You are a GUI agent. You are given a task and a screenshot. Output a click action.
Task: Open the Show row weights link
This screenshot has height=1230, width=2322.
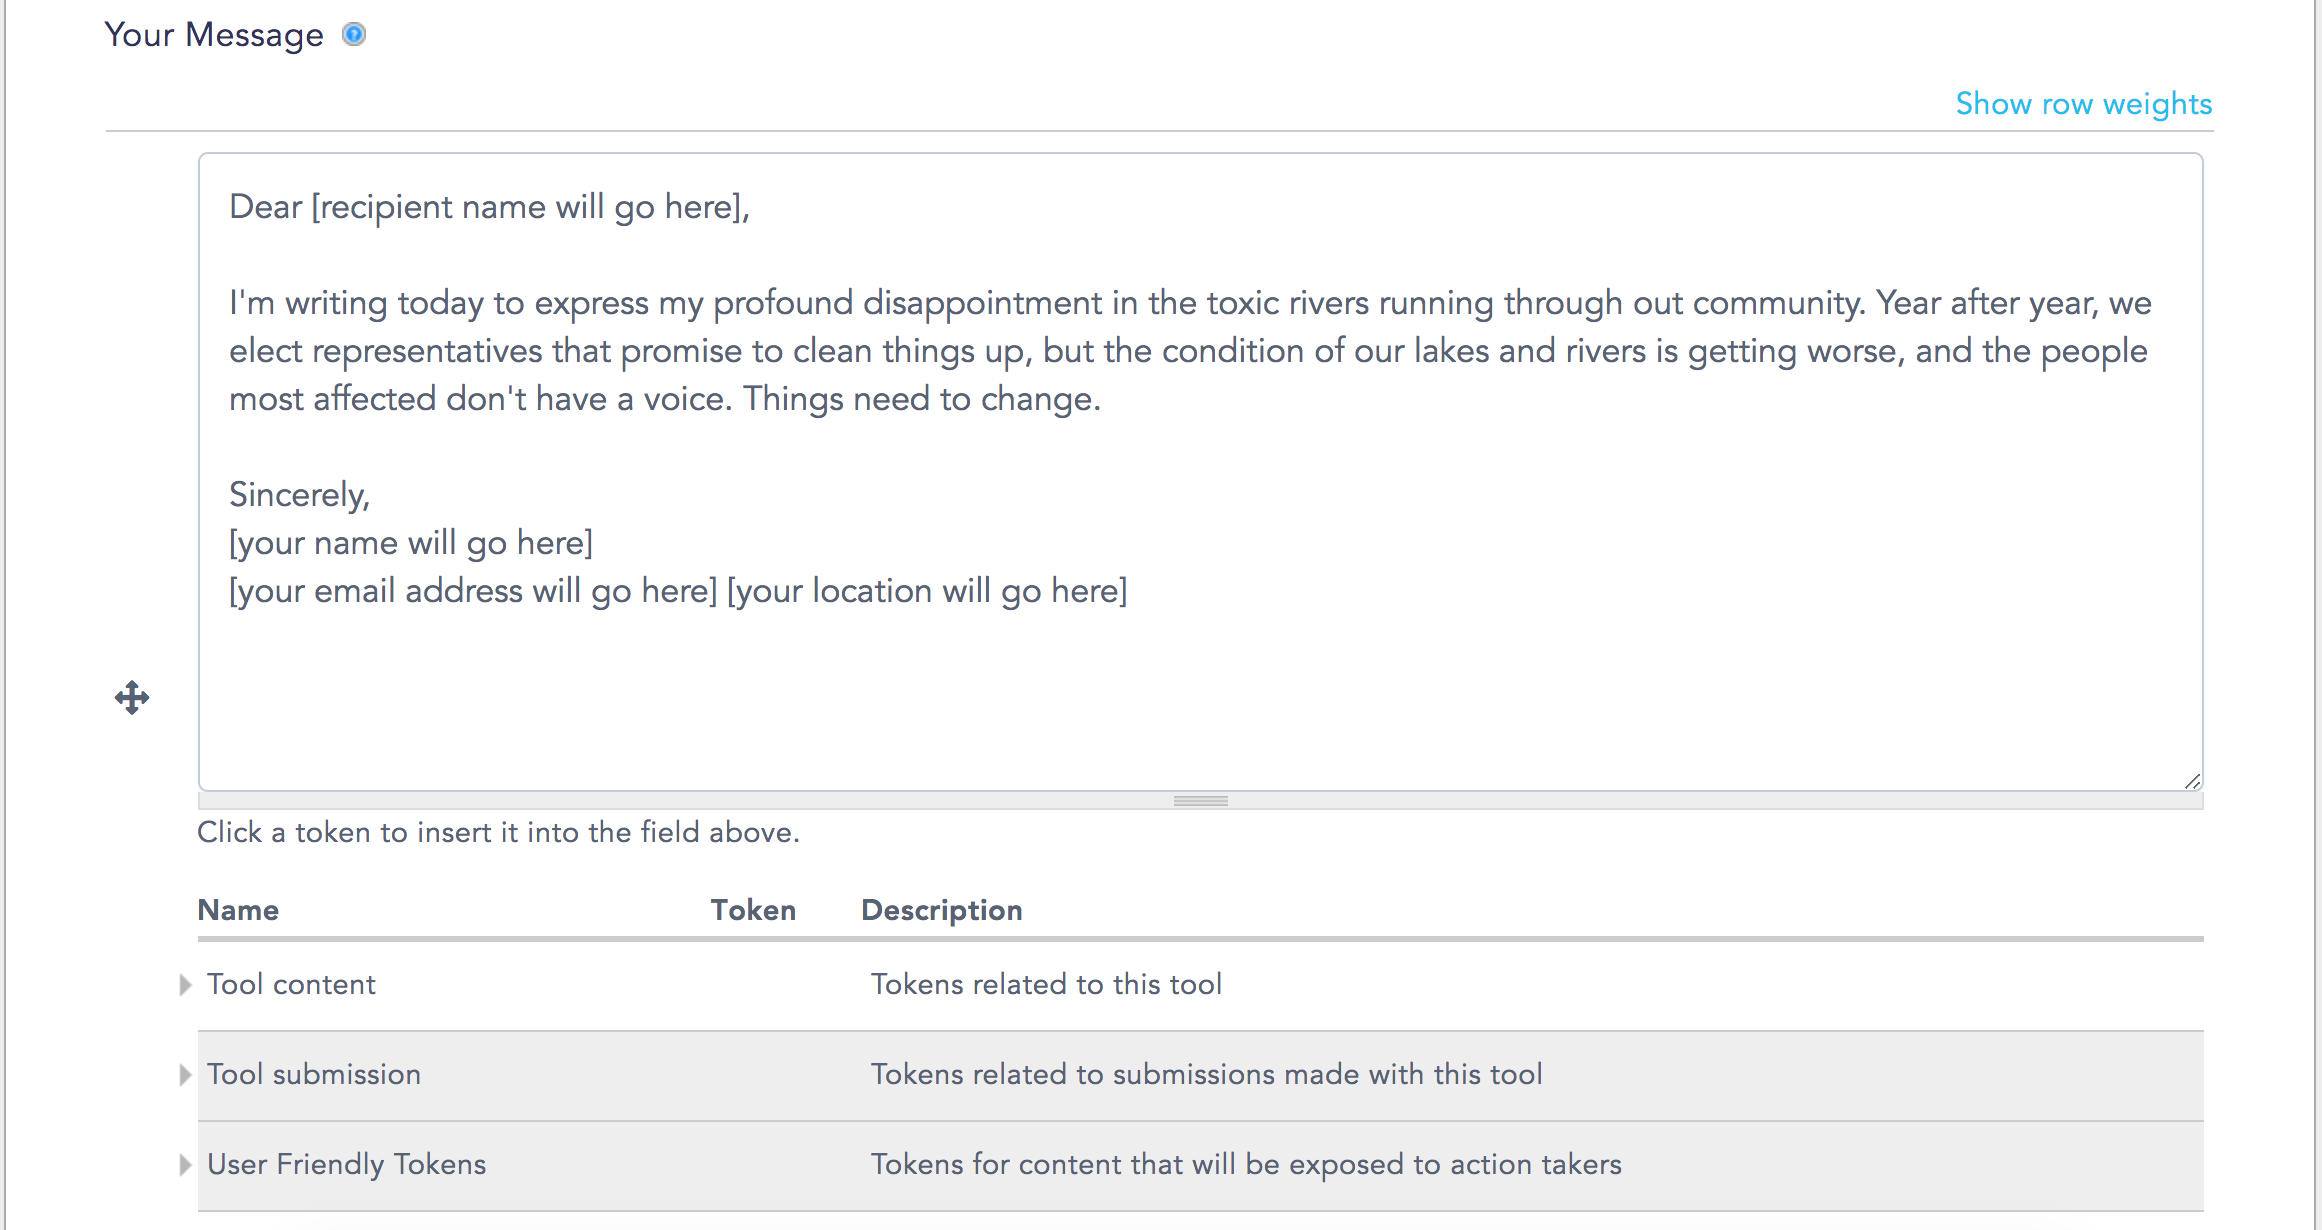2083,104
